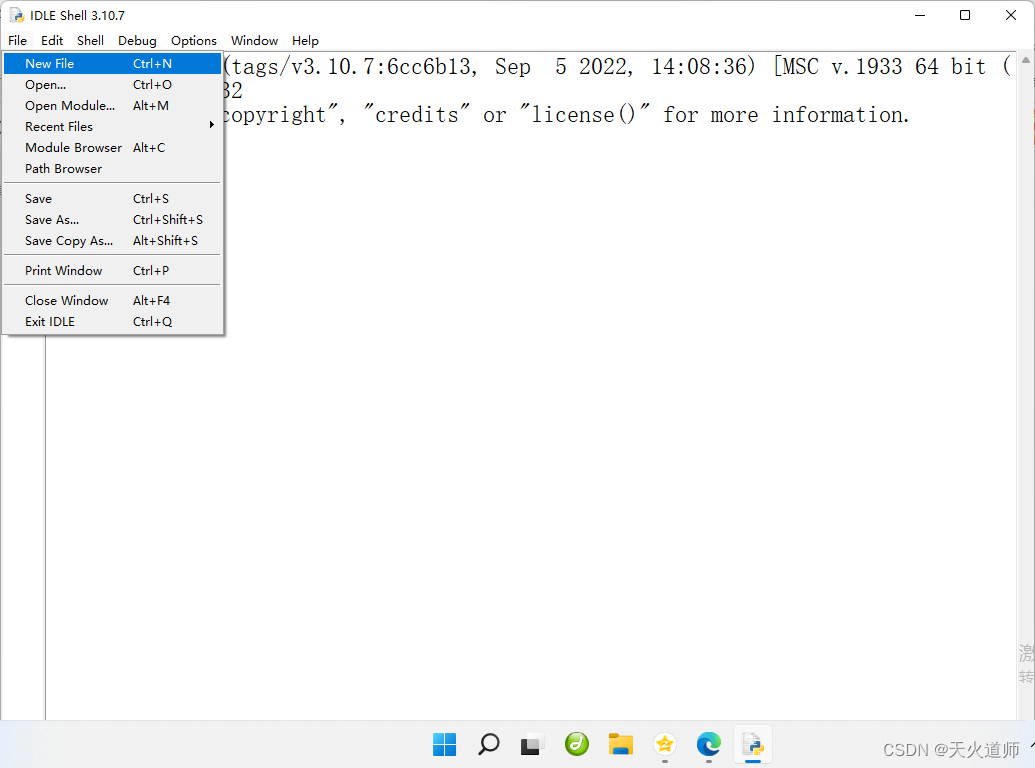Image resolution: width=1035 pixels, height=768 pixels.
Task: Click Exit IDLE in the File menu
Action: tap(112, 321)
